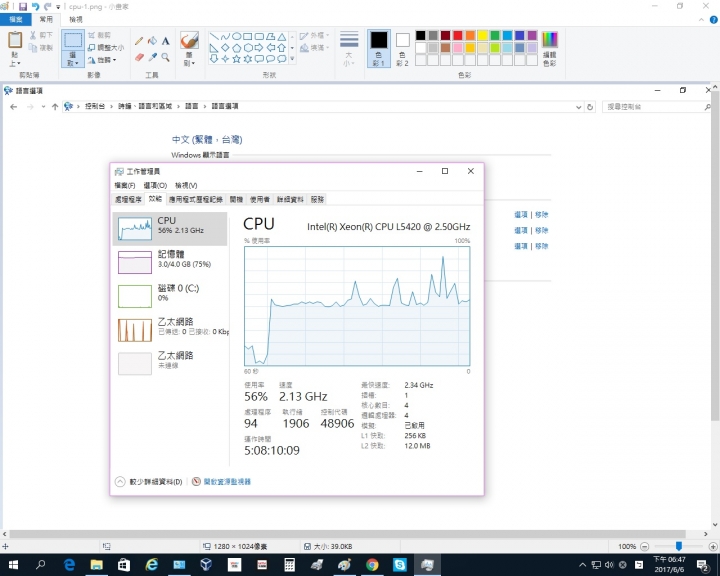Click the Cut (剪下) scissors button
The image size is (720, 576).
coord(42,35)
